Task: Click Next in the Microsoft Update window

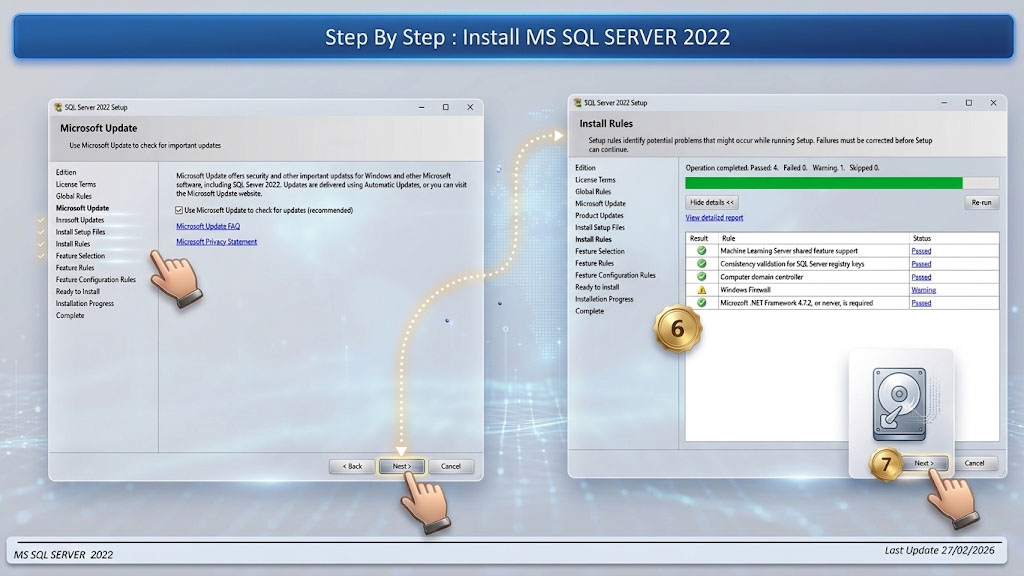Action: (402, 466)
